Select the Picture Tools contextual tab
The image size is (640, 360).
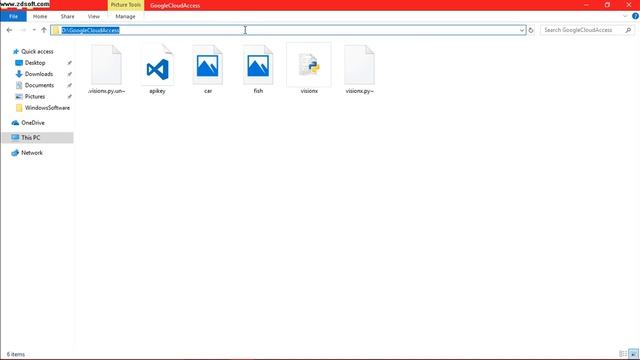(126, 5)
